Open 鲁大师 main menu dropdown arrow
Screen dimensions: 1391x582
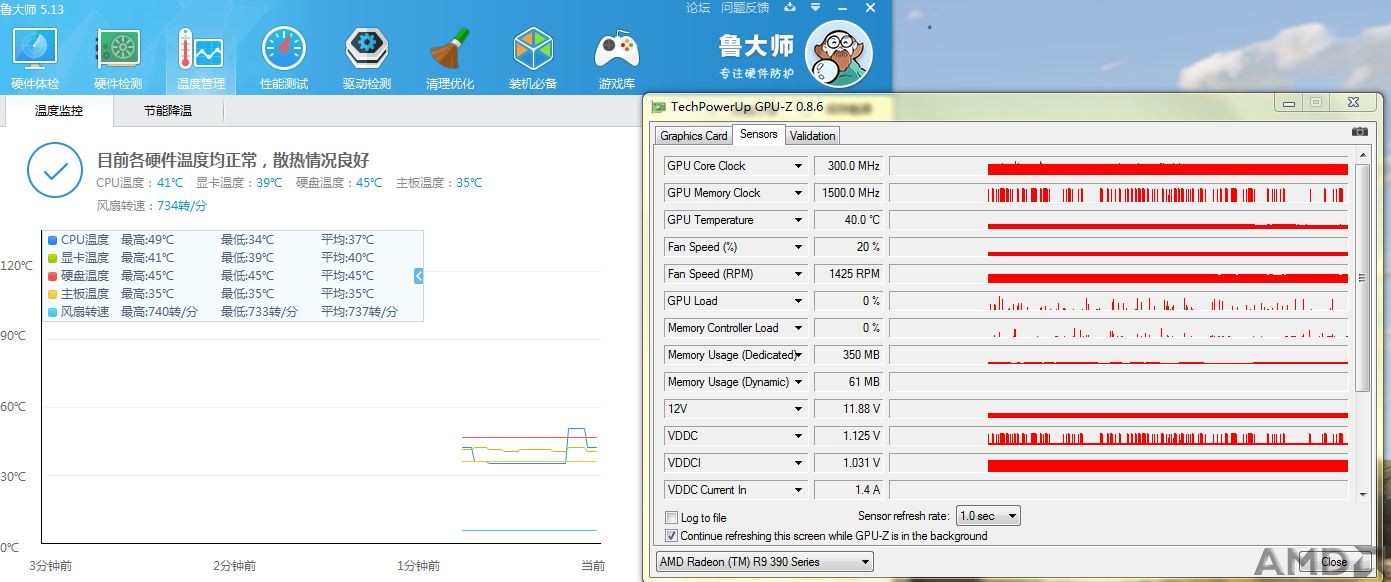[817, 8]
